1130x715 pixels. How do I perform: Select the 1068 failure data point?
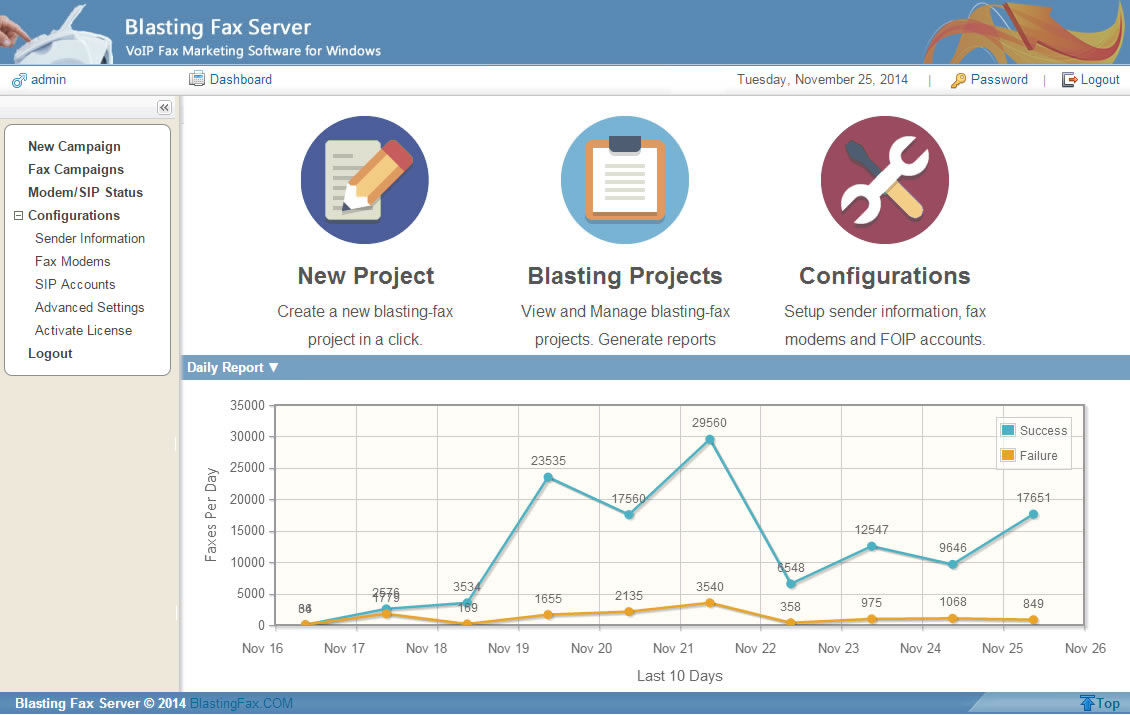953,618
